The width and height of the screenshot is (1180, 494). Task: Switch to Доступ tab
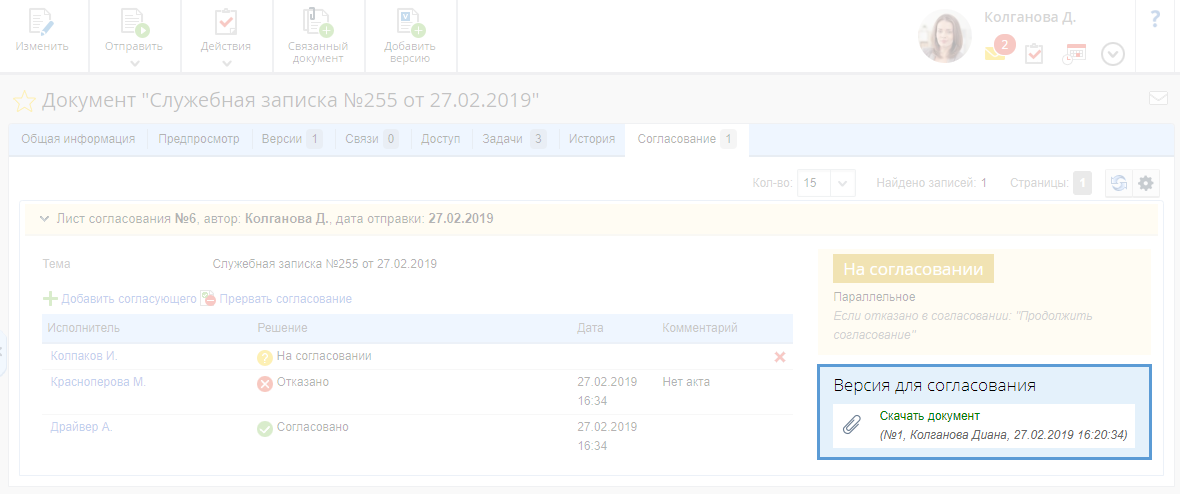point(441,139)
